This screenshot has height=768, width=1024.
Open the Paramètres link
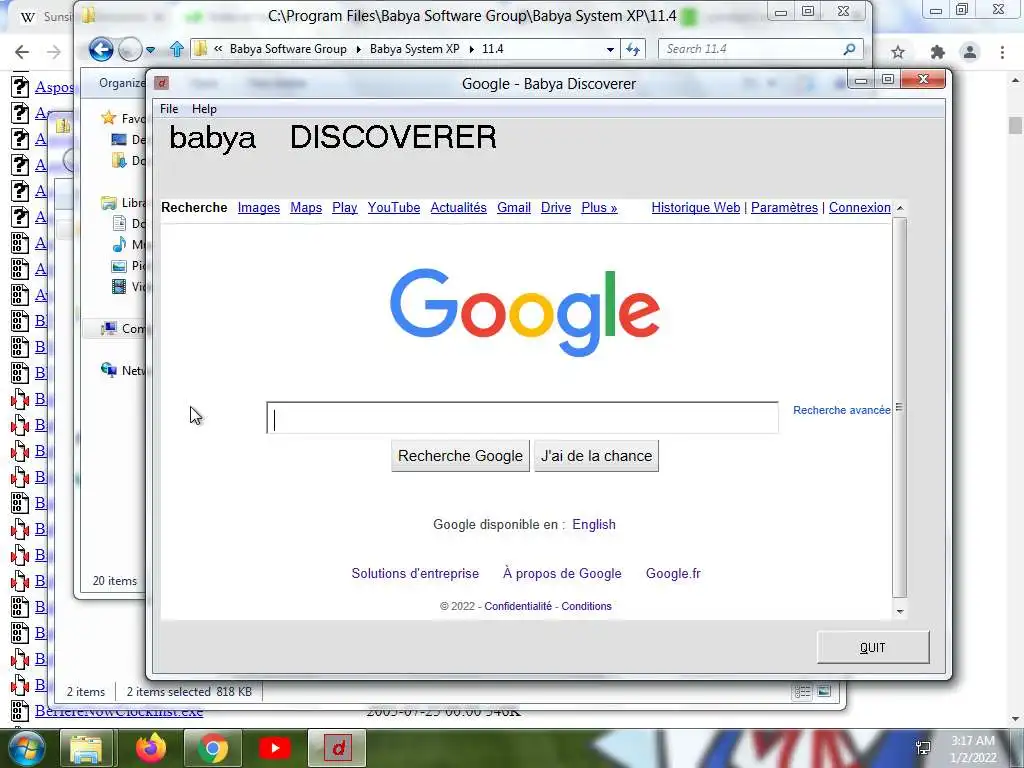(x=784, y=208)
